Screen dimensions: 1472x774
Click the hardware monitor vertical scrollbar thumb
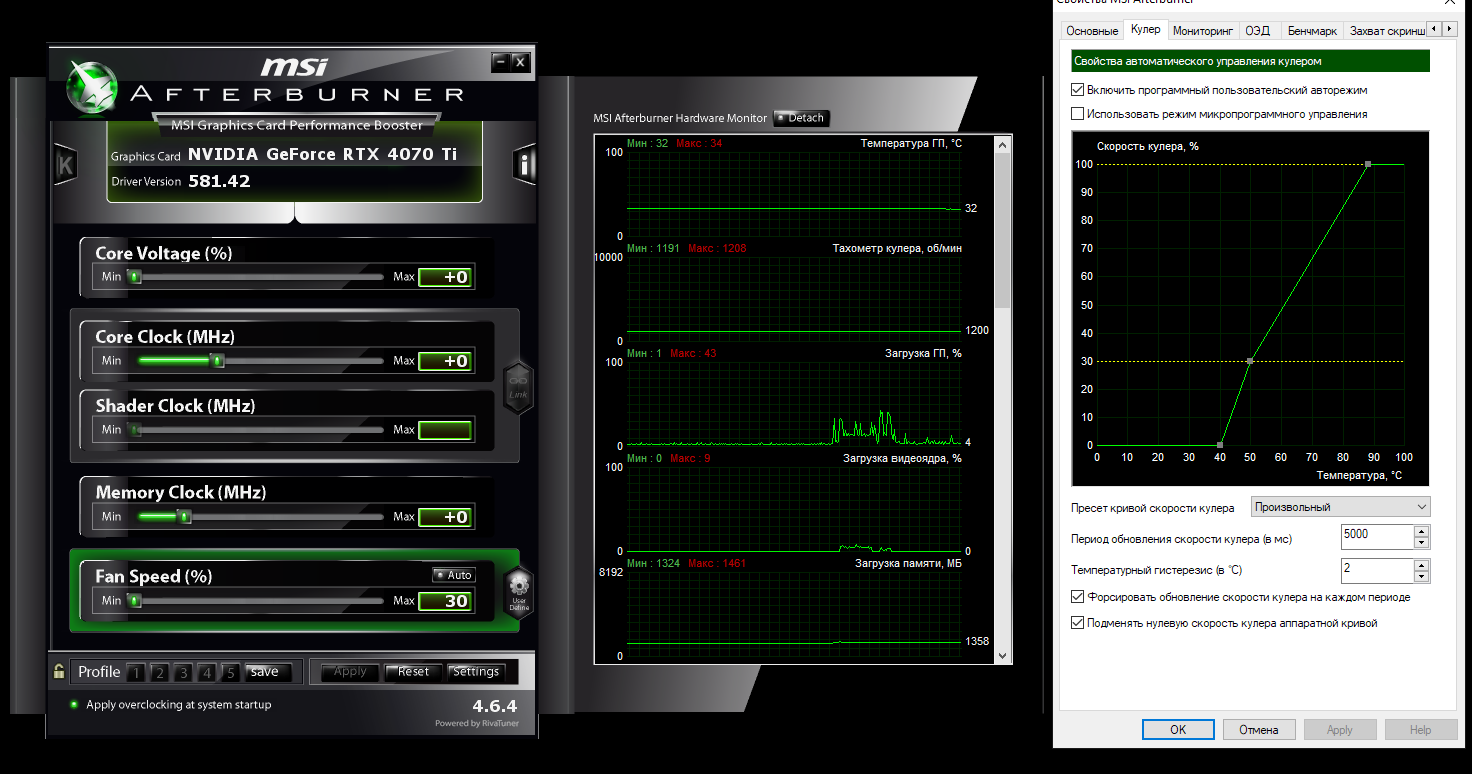[x=1003, y=232]
